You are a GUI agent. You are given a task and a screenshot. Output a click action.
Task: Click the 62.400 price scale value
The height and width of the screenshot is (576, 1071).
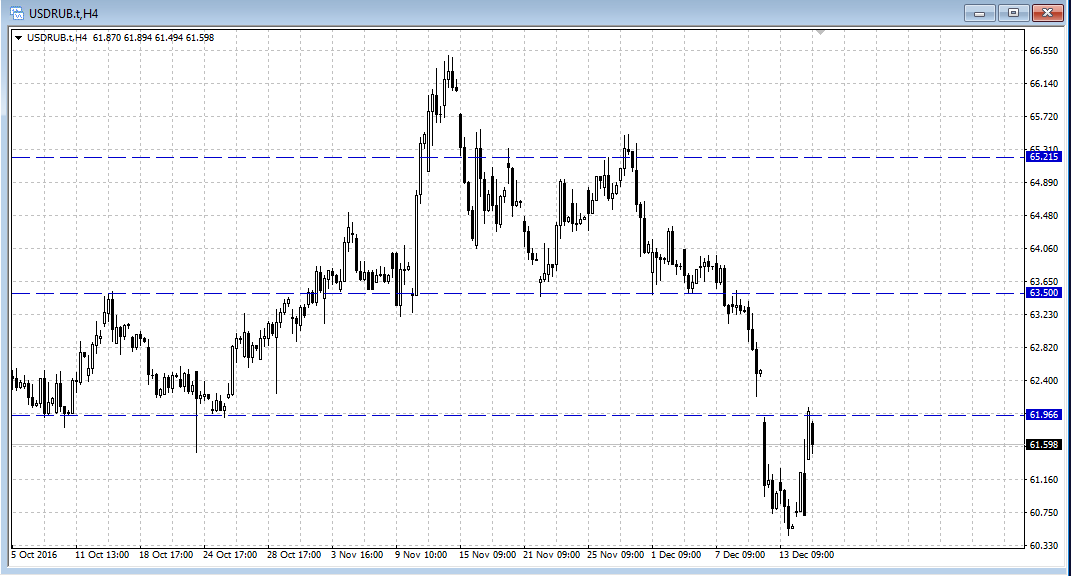(1044, 381)
